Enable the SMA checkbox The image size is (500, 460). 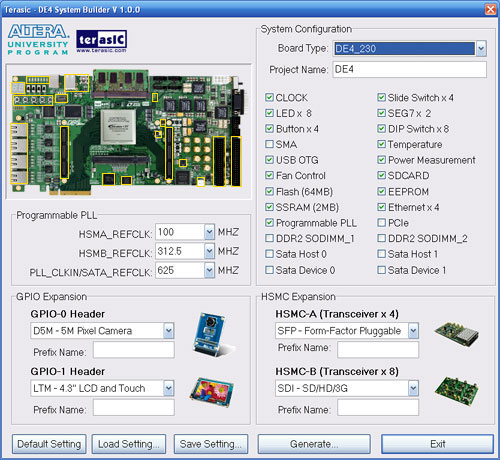[x=269, y=144]
